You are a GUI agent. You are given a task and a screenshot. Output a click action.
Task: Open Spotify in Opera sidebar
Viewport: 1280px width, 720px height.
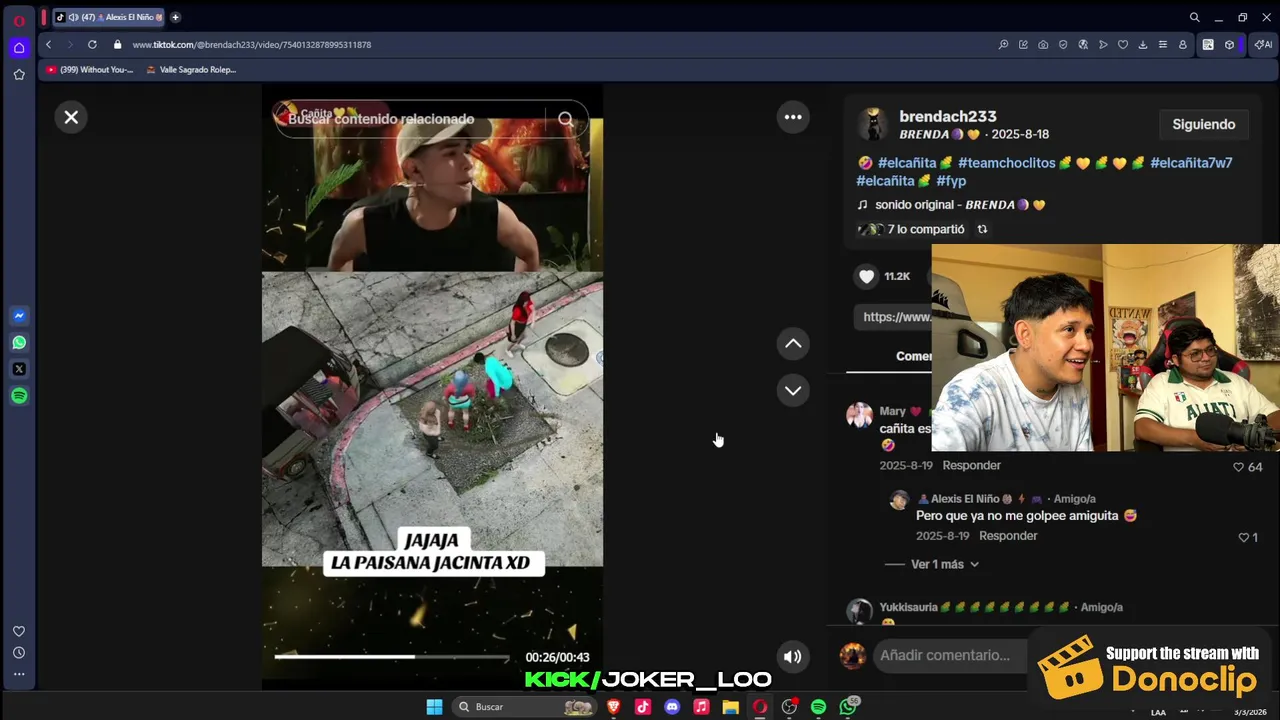tap(19, 396)
